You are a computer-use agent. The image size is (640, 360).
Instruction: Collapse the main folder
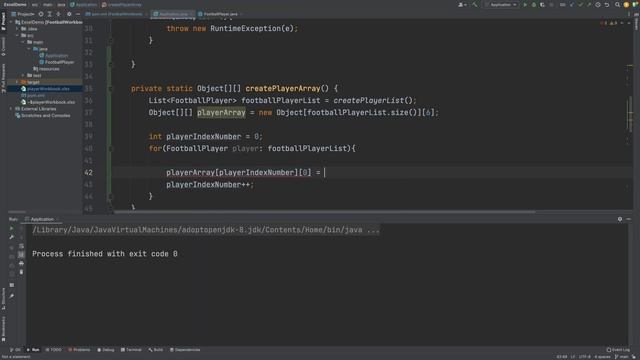pyautogui.click(x=23, y=42)
